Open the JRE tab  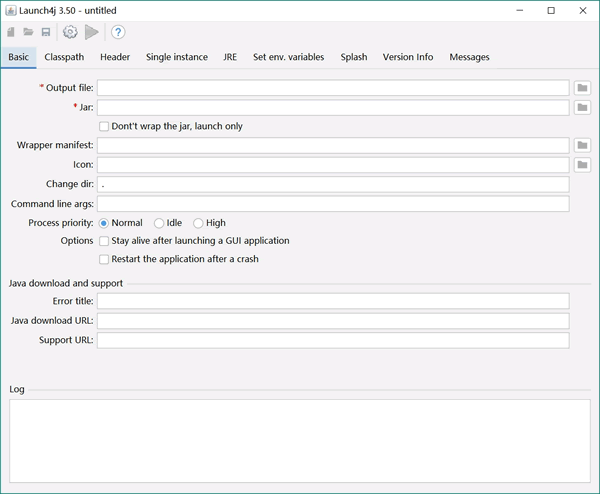(x=229, y=57)
